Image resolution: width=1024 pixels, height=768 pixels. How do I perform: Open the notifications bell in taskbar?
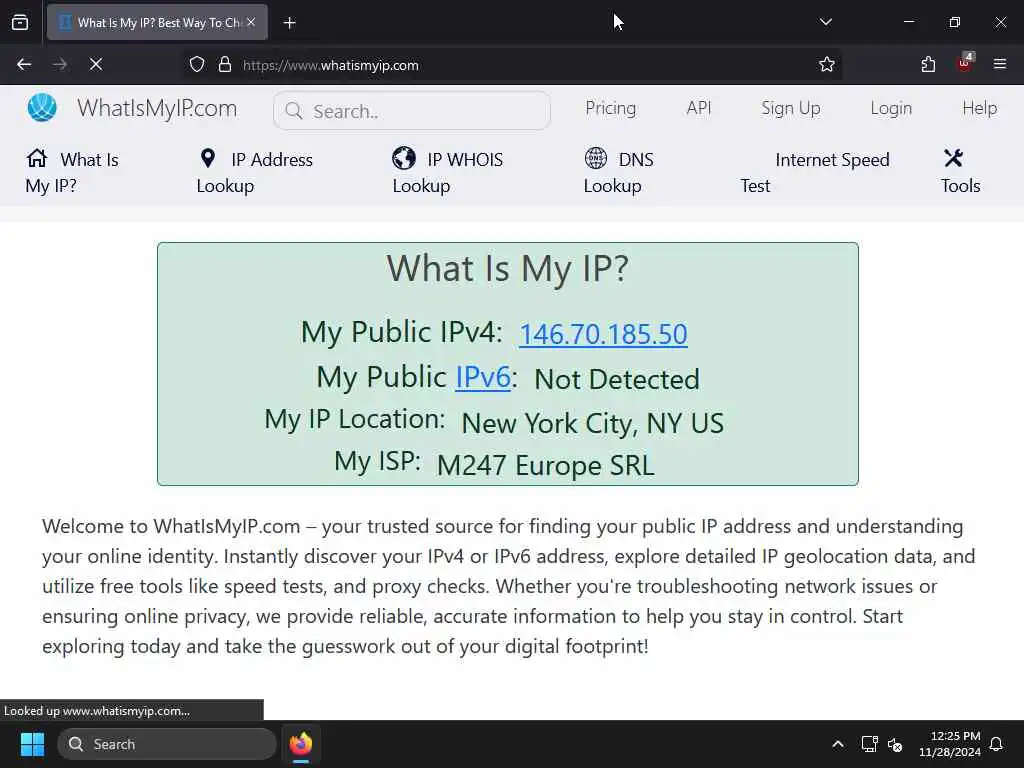point(997,744)
